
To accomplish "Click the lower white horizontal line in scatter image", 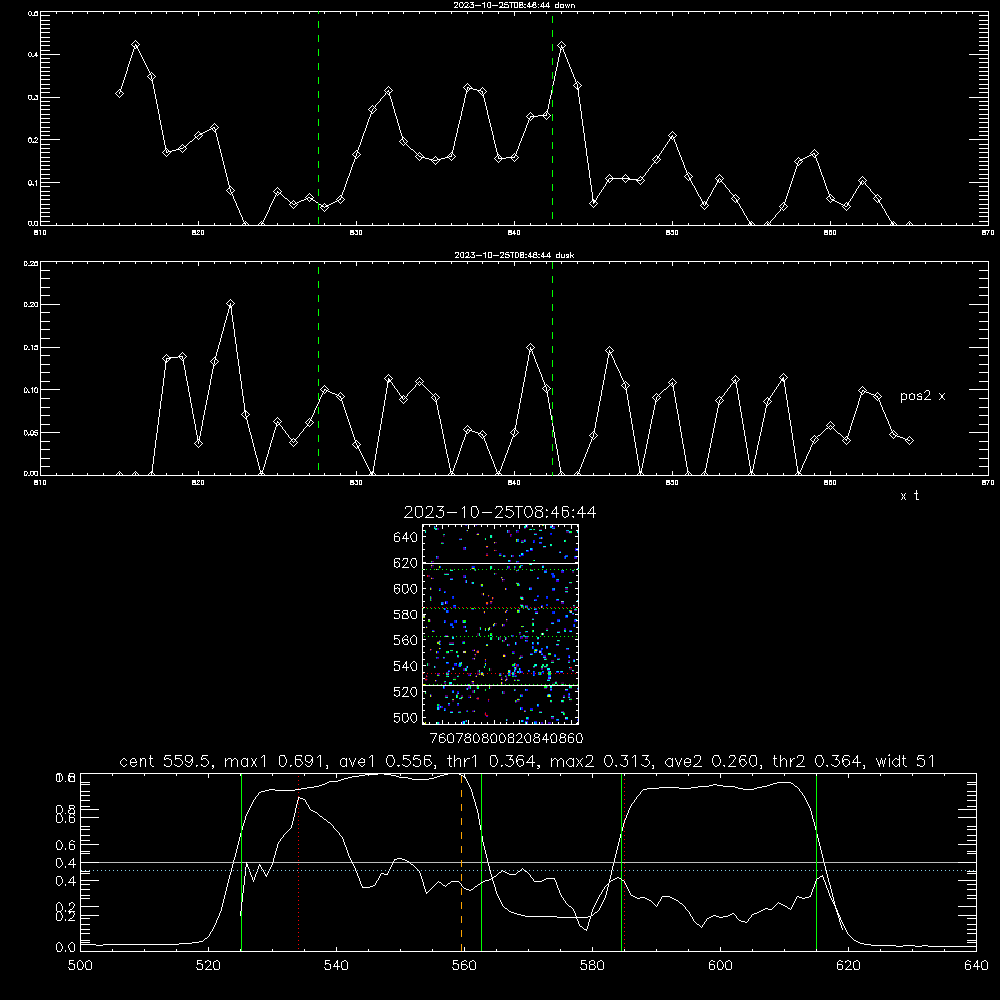I will click(x=500, y=685).
